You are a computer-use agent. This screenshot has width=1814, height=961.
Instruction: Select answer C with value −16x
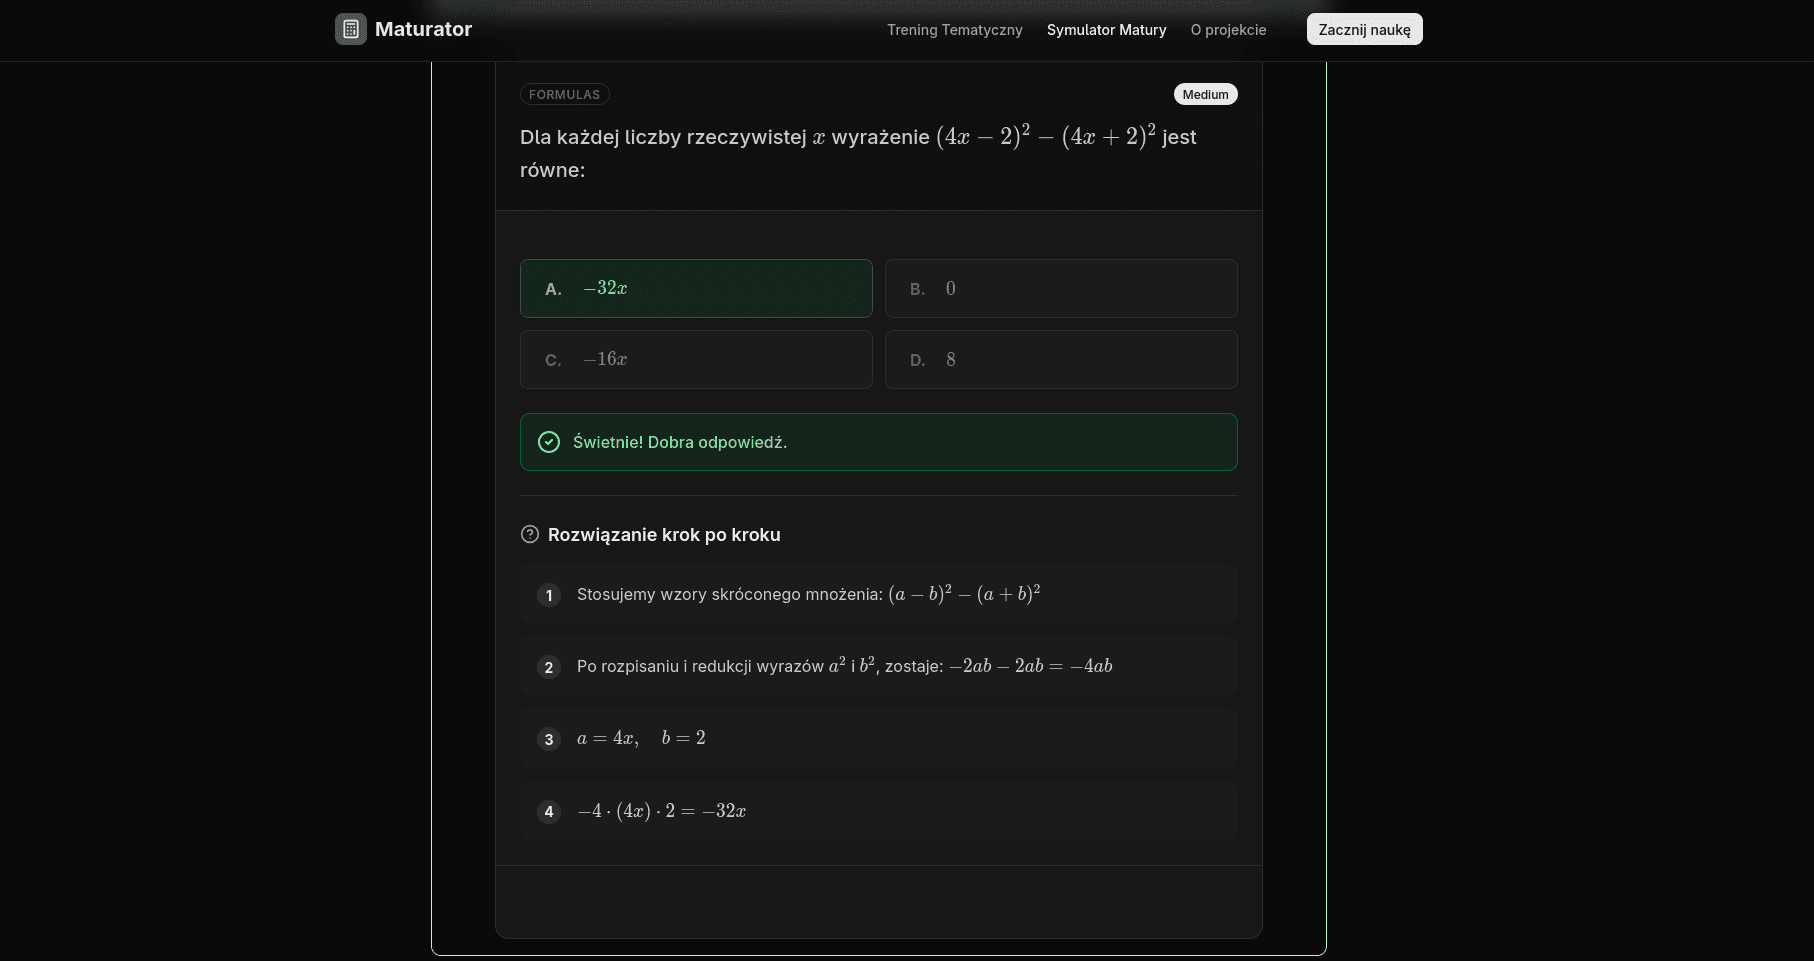[695, 359]
